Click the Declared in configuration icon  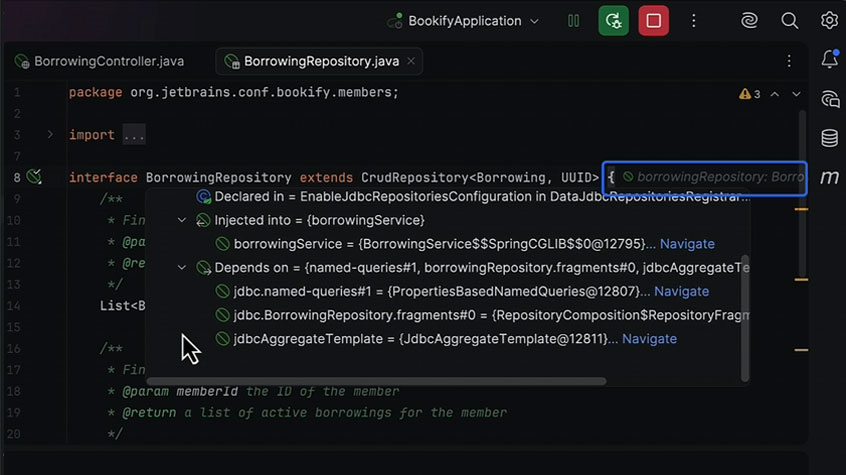[x=203, y=196]
